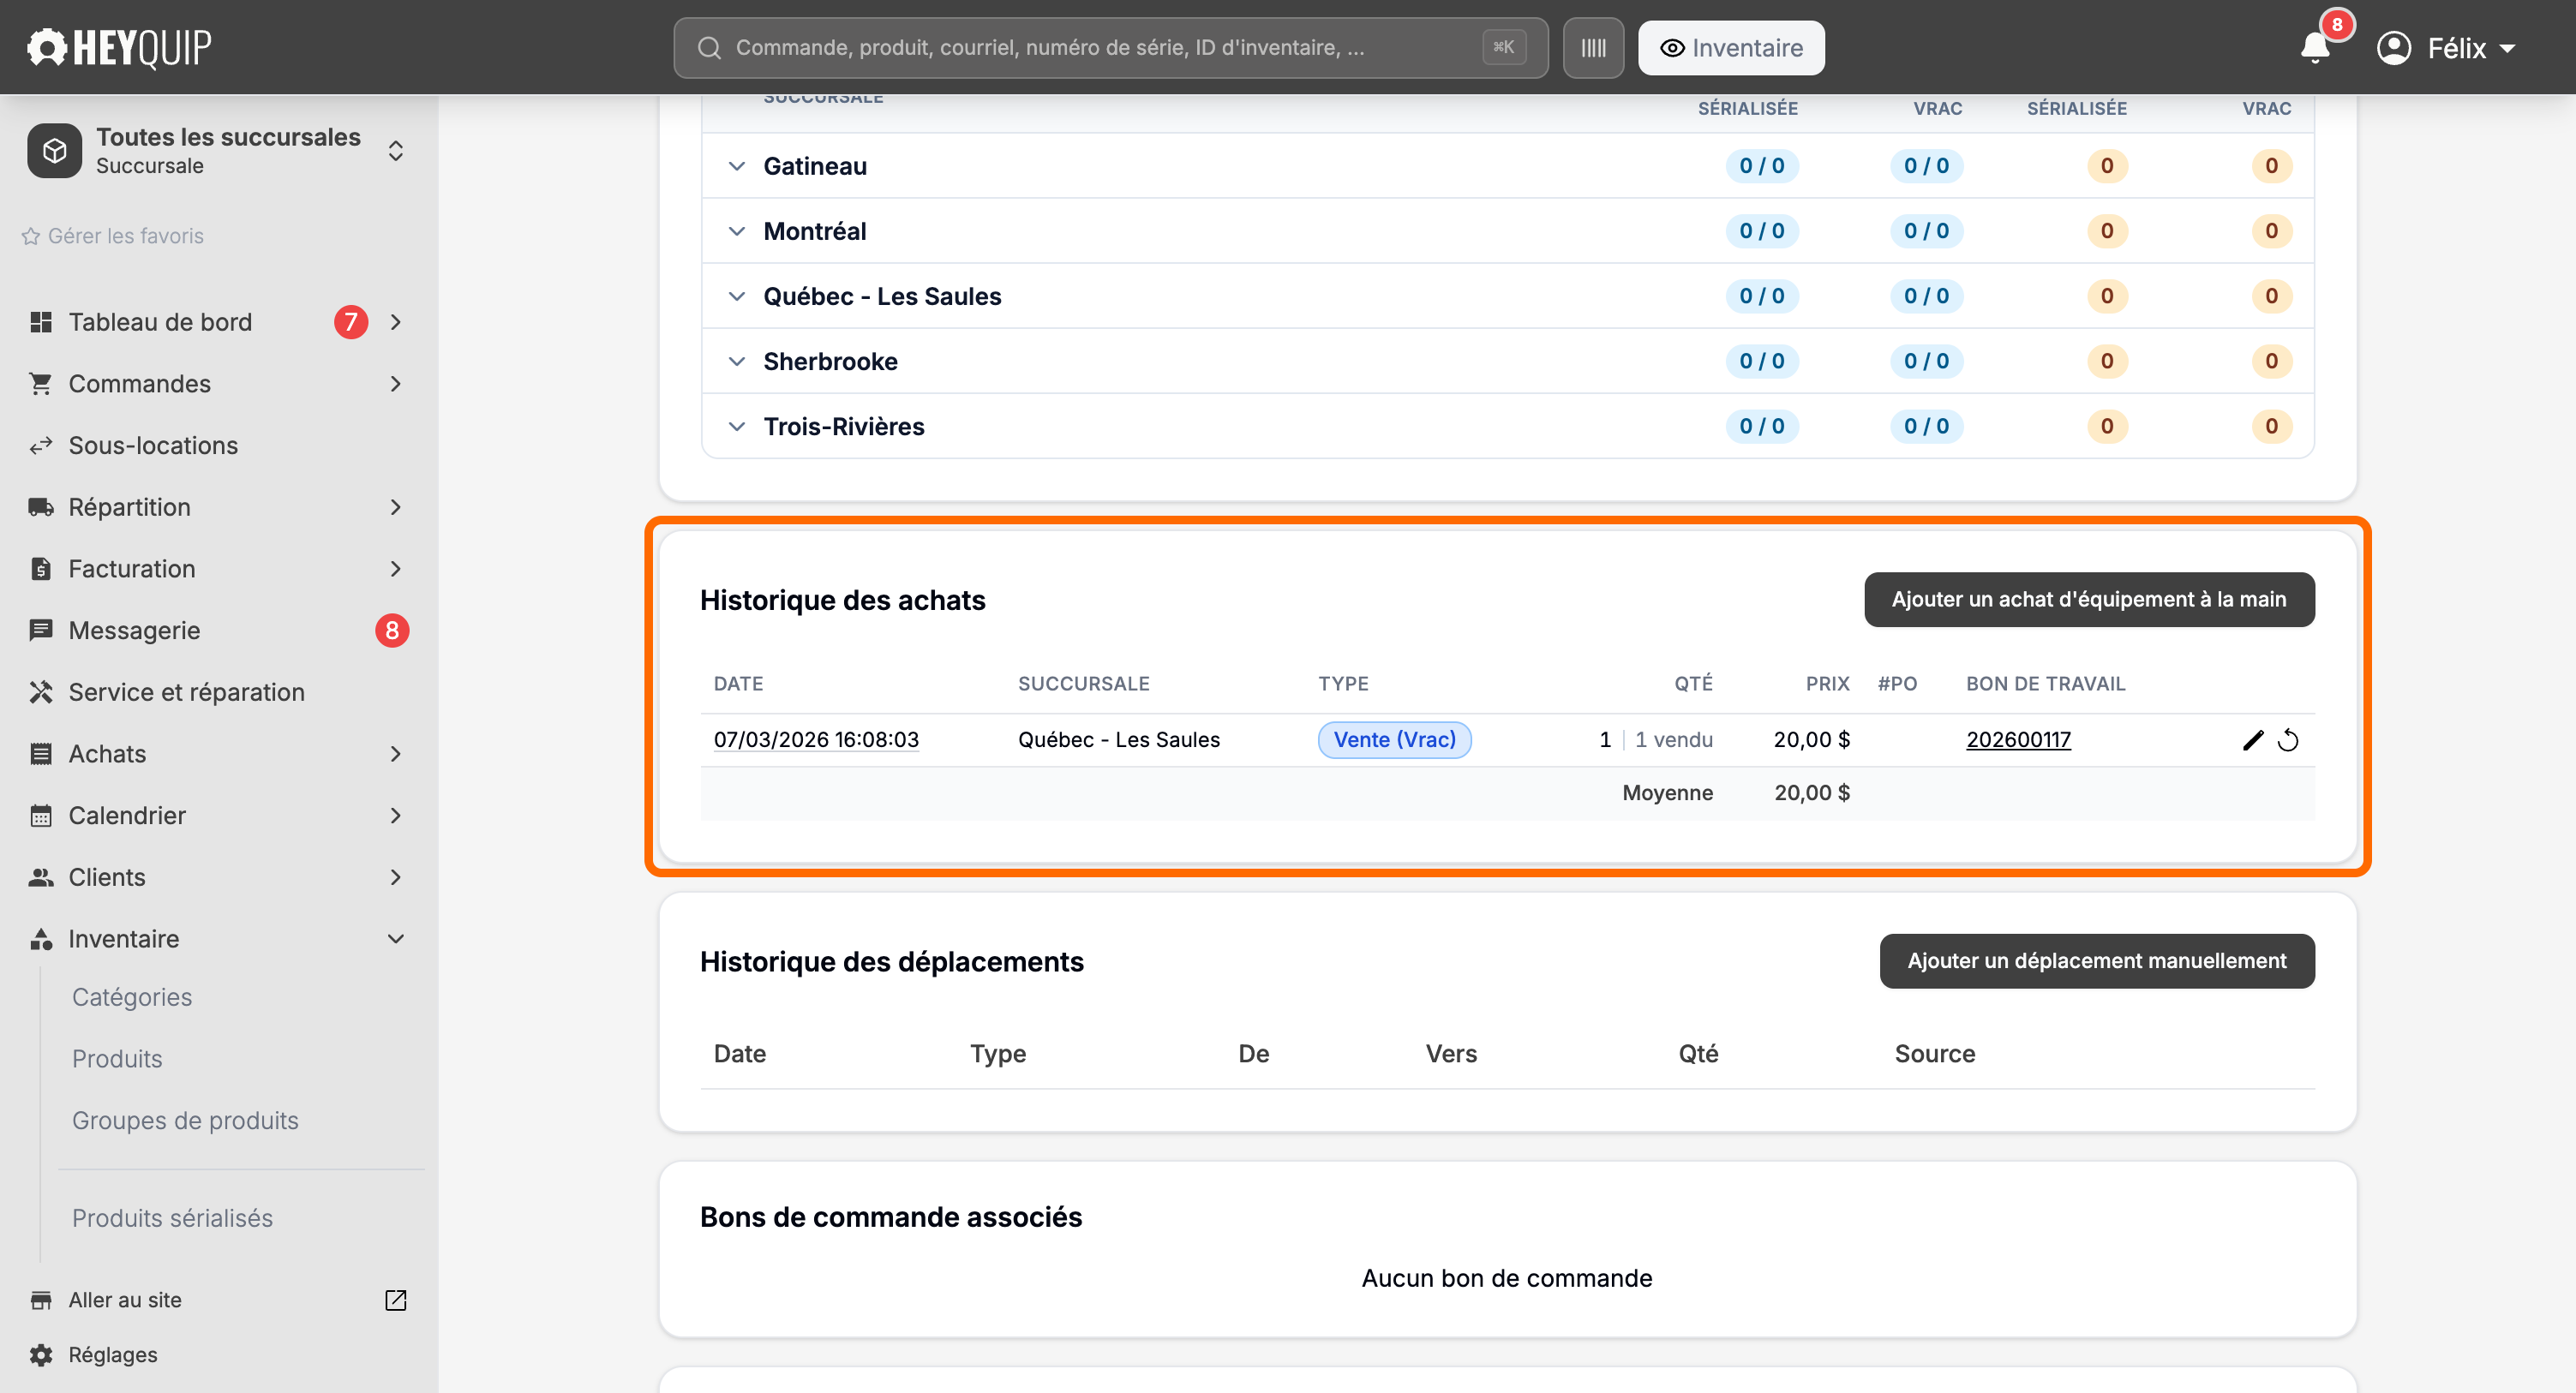Open Produits sérialisés
The width and height of the screenshot is (2576, 1393).
click(172, 1218)
